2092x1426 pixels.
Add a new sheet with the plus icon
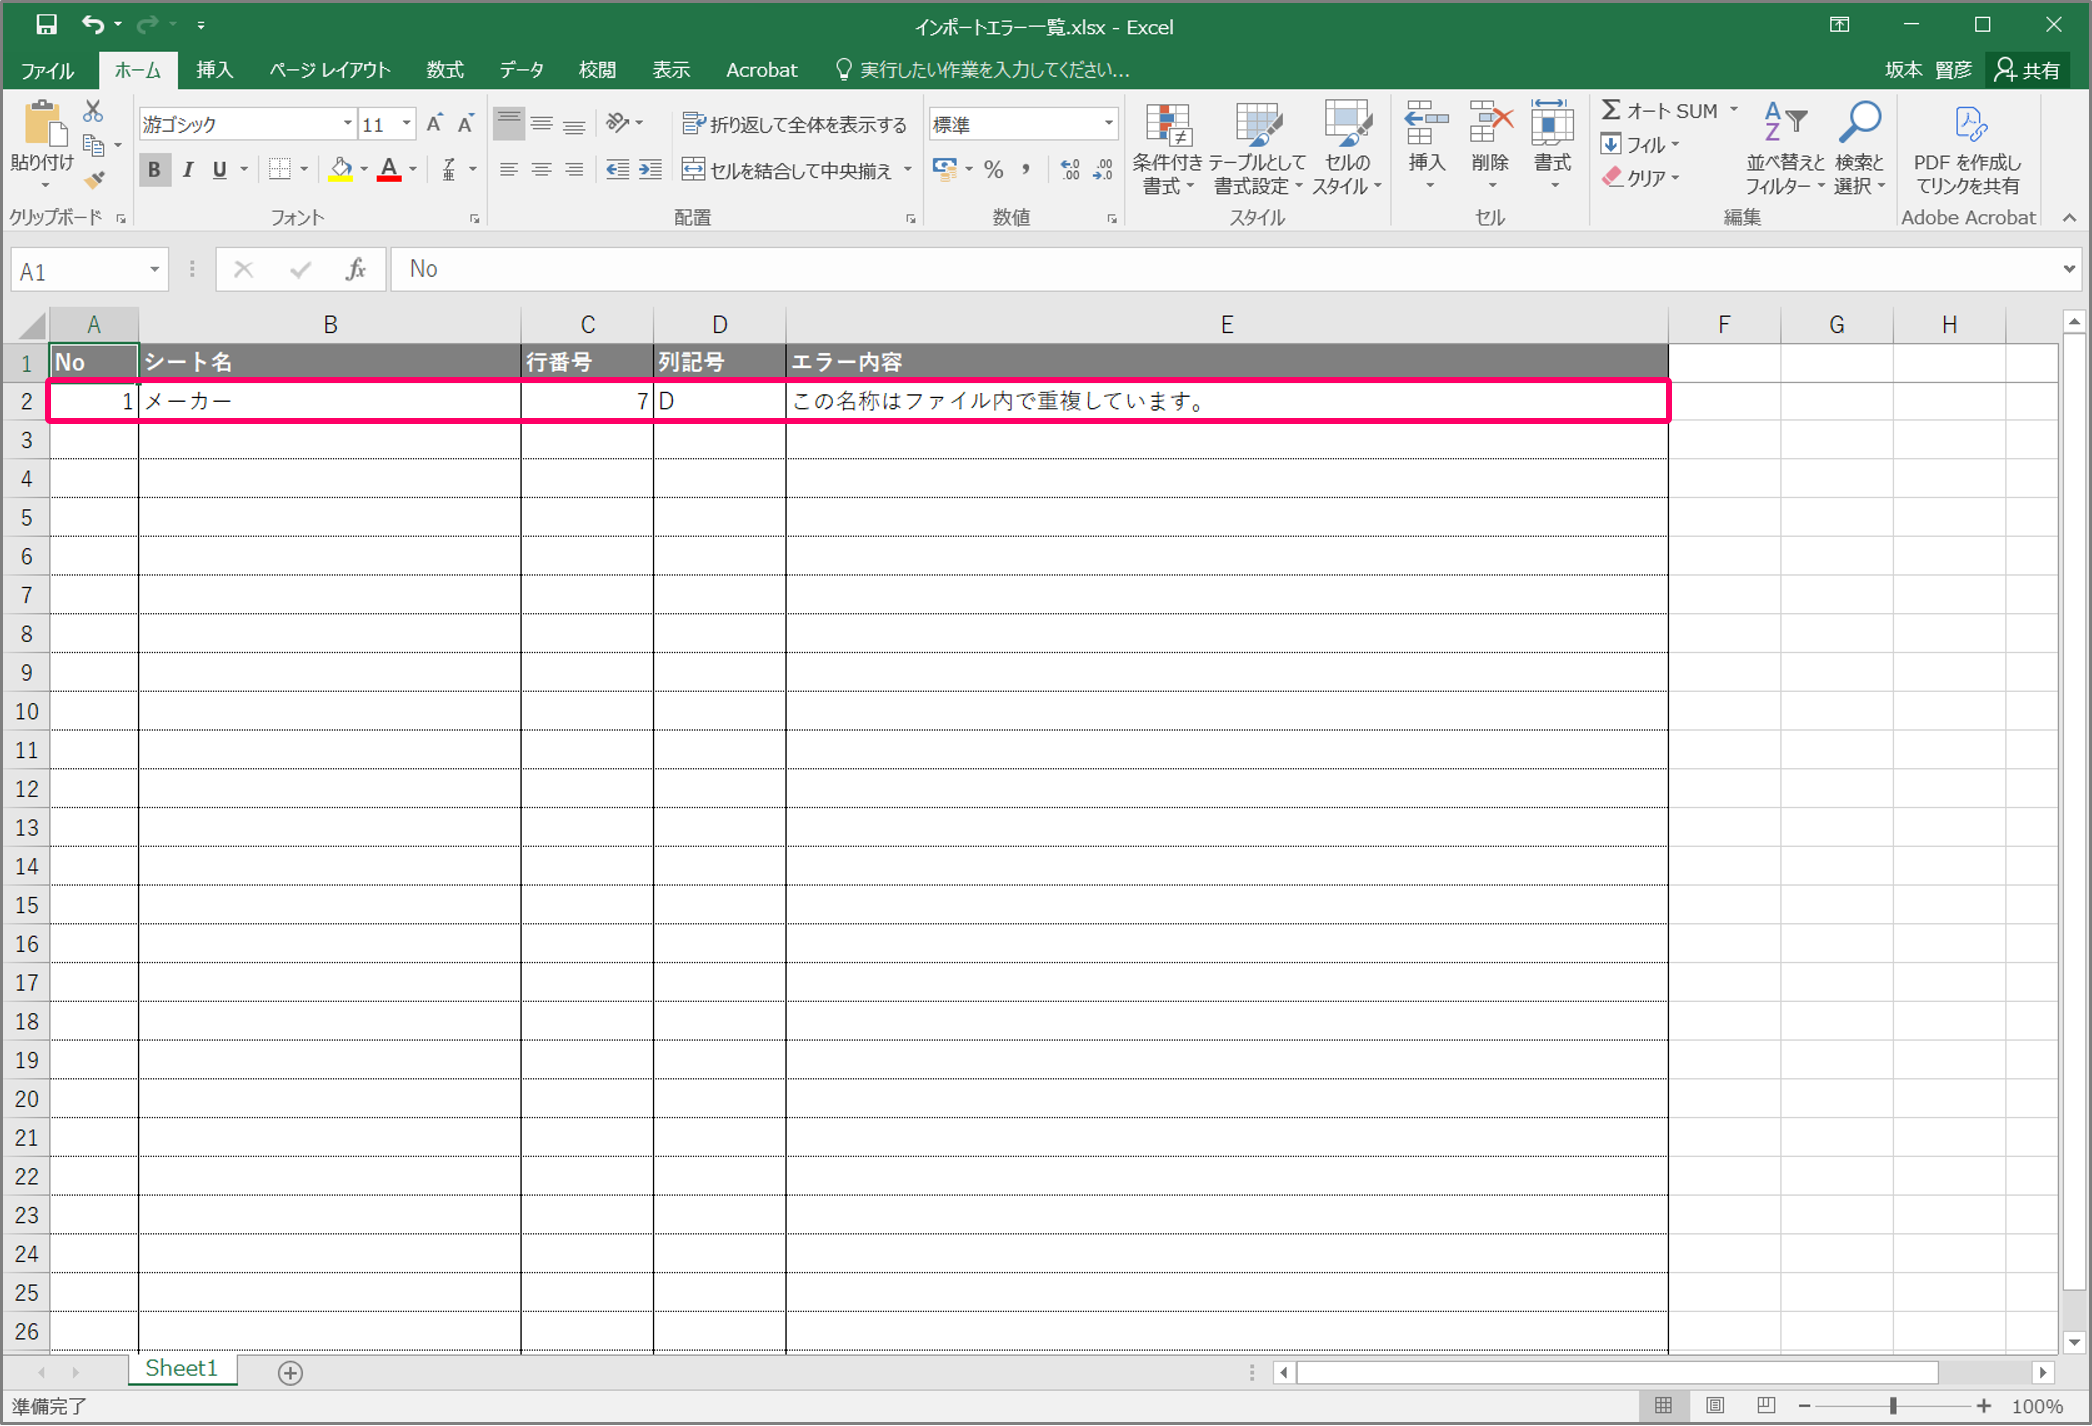click(x=290, y=1372)
